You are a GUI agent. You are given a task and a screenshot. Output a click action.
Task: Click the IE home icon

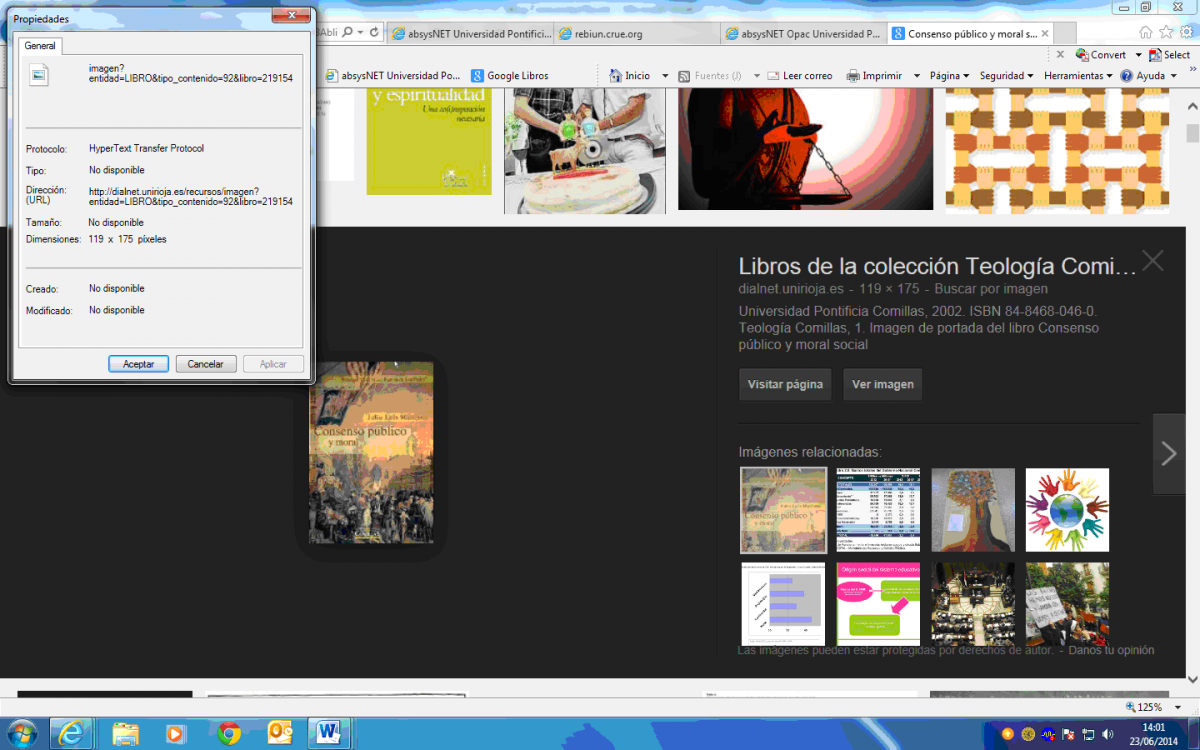coord(1145,32)
